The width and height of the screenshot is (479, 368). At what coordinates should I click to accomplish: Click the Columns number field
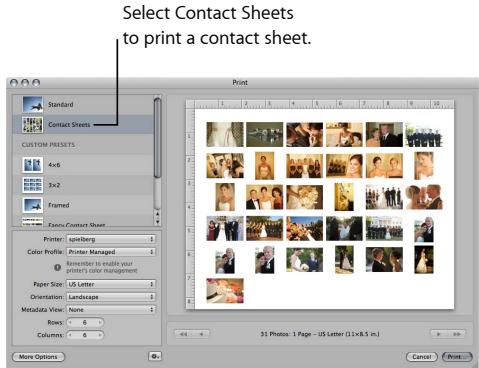[85, 335]
